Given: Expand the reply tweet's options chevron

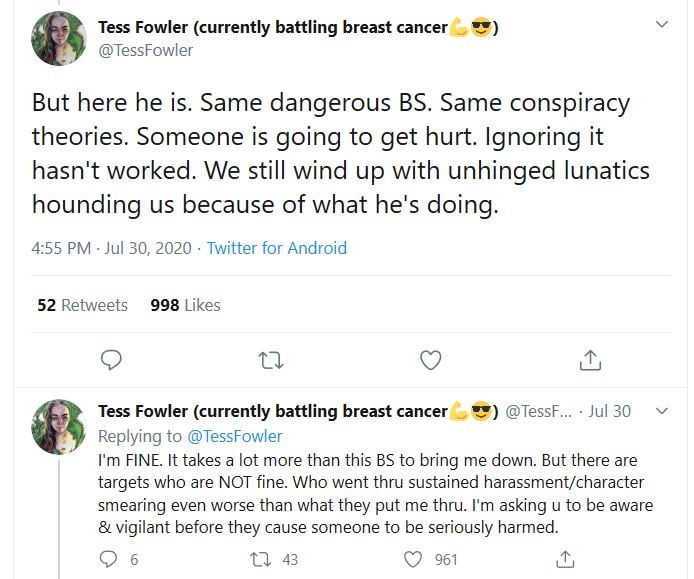Looking at the screenshot, I should [x=661, y=411].
